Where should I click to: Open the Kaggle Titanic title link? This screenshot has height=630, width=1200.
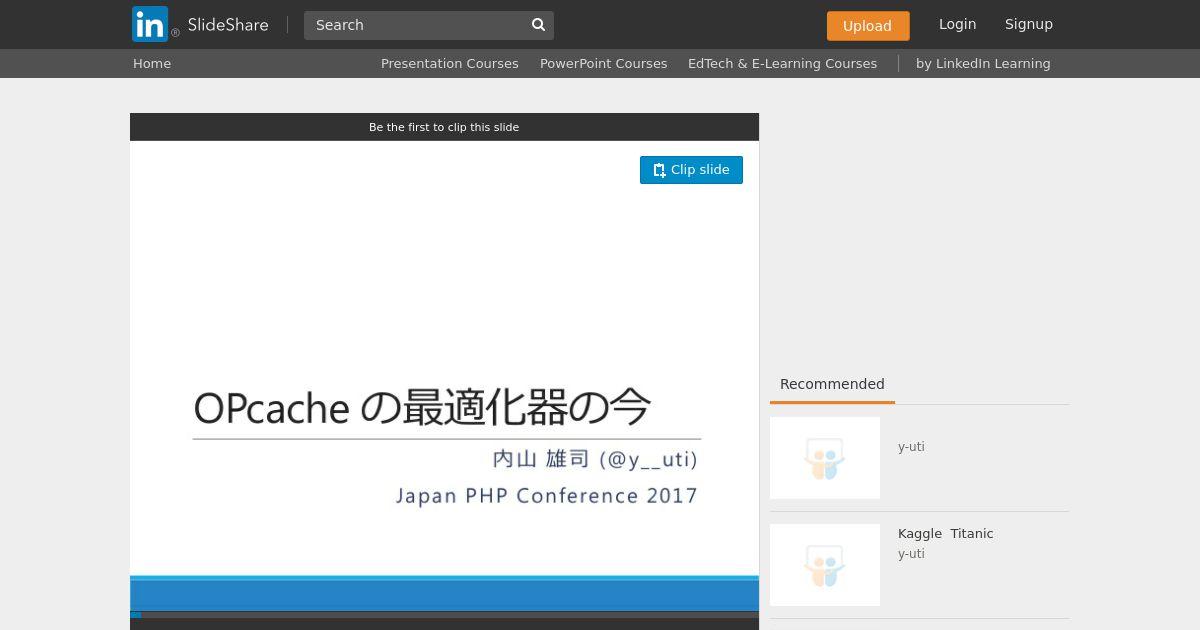945,533
